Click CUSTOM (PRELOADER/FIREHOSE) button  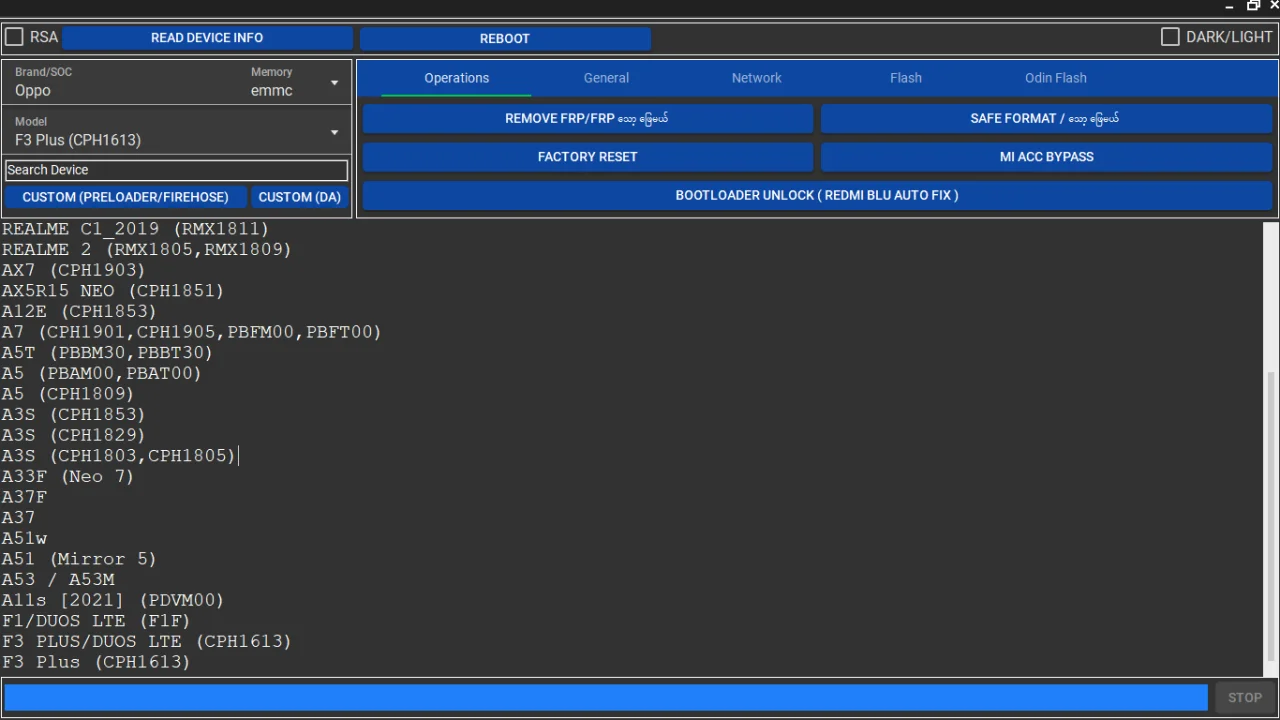[x=125, y=197]
